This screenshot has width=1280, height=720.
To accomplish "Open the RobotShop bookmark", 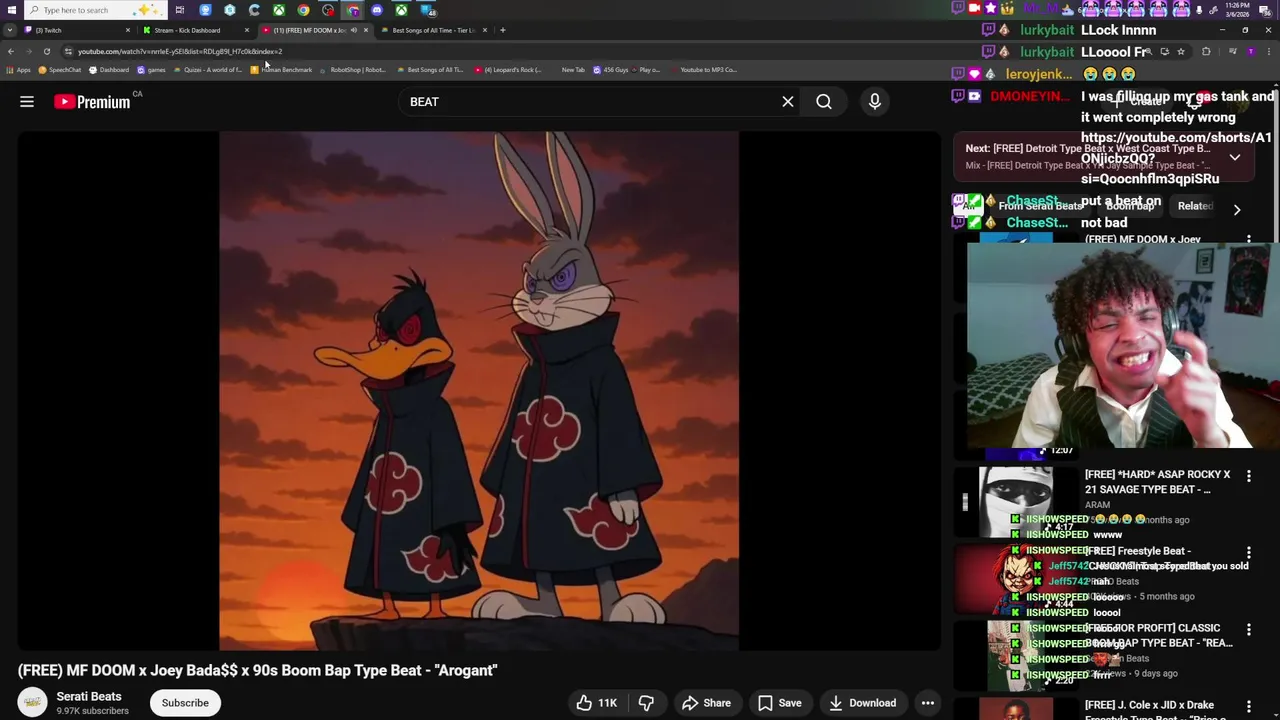I will (352, 70).
